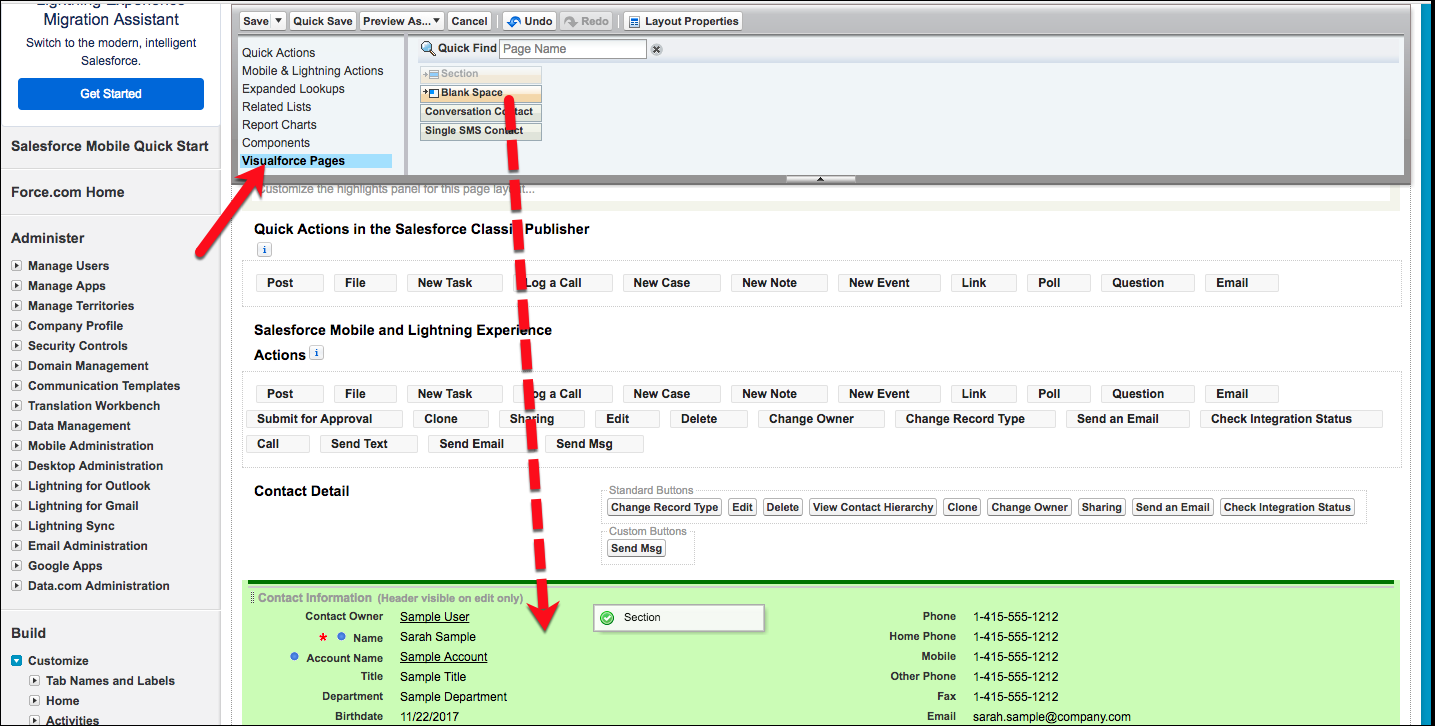The width and height of the screenshot is (1435, 726).
Task: Click the Sample Title field value
Action: 433,677
